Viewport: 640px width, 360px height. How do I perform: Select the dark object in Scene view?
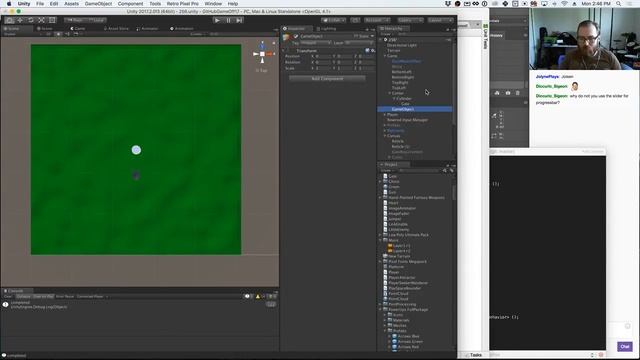136,176
